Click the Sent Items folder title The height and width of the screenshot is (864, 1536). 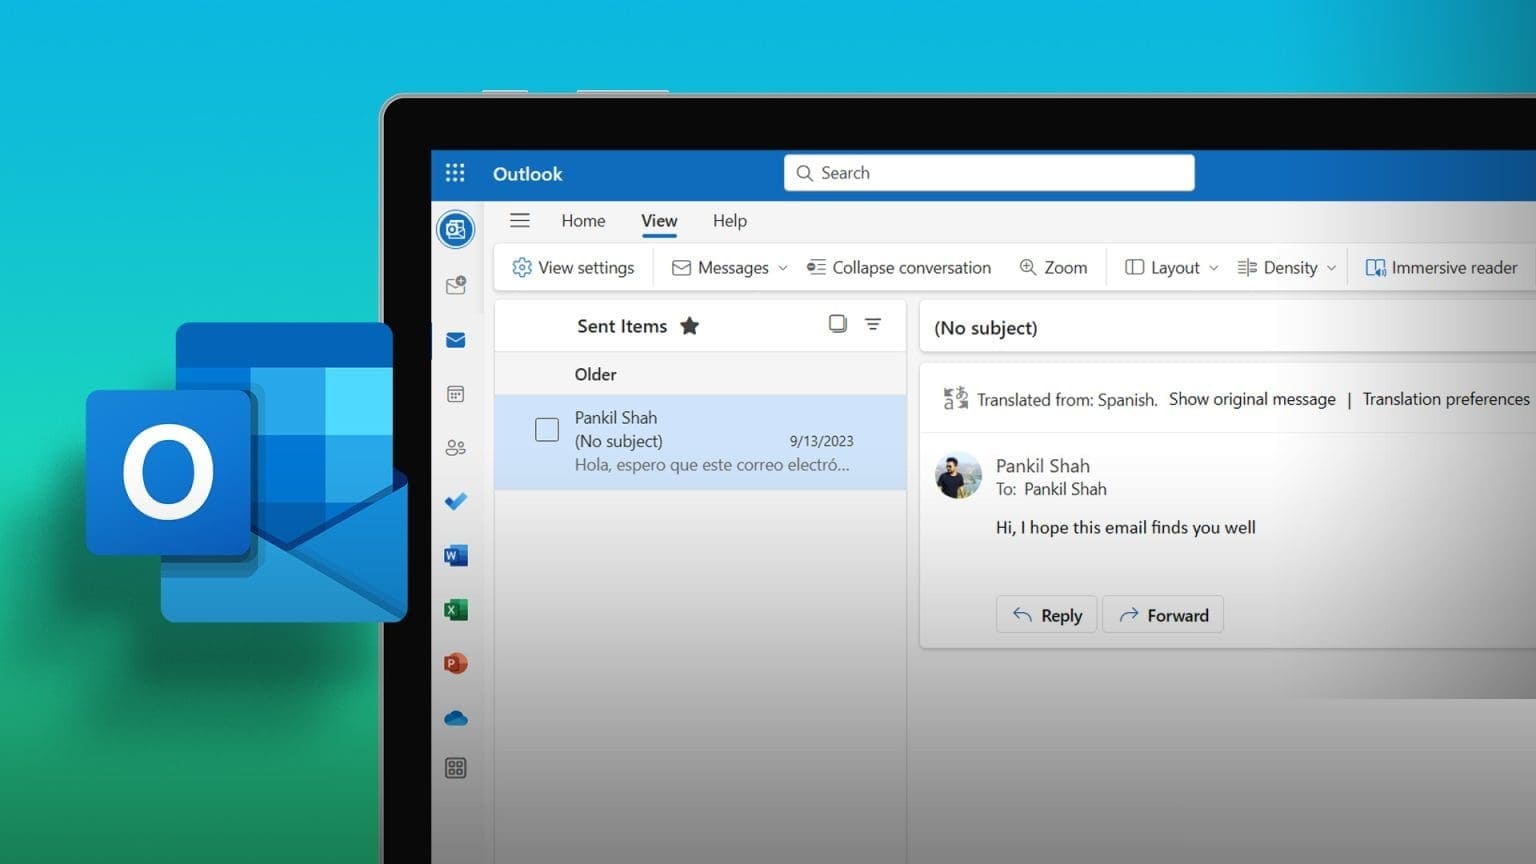coord(622,326)
